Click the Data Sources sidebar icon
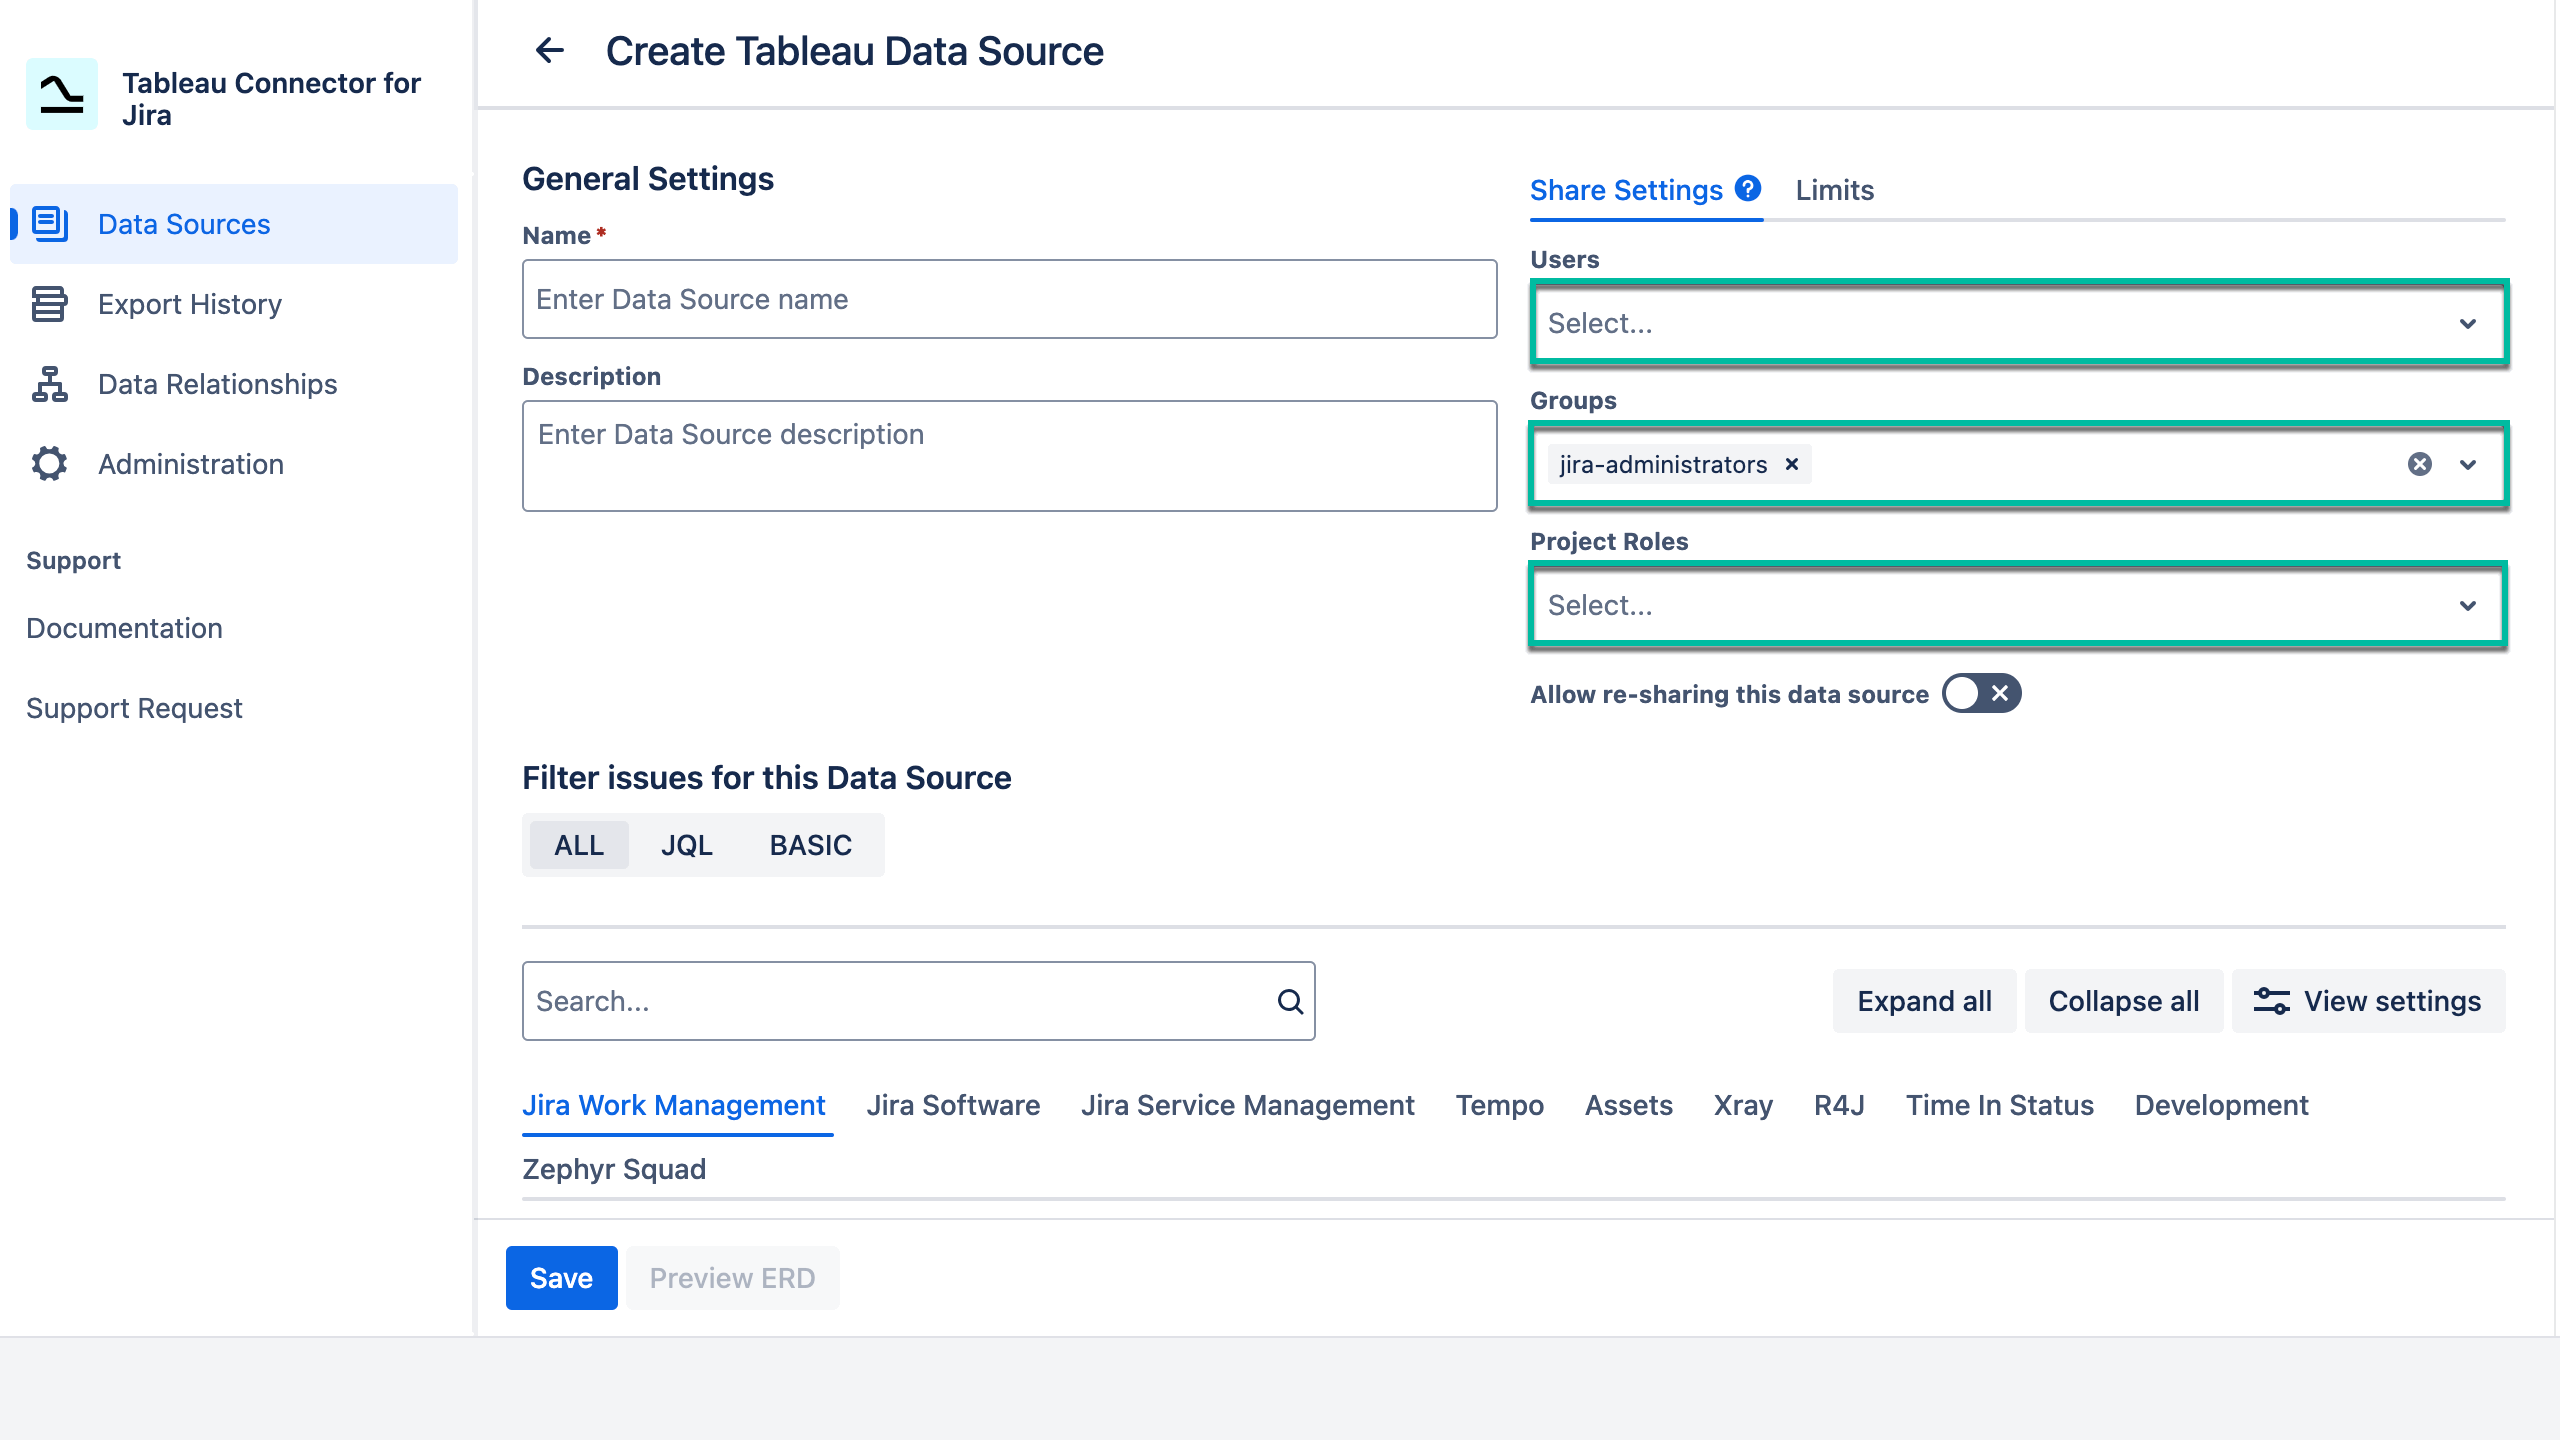2560x1440 pixels. tap(50, 224)
